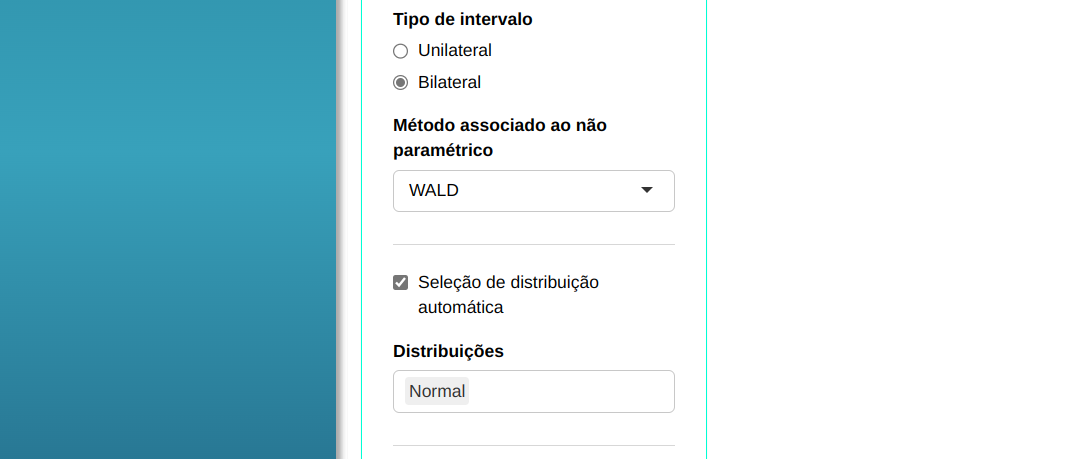Click the divider line below Distribuições field
Image resolution: width=1071 pixels, height=459 pixels.
point(534,445)
